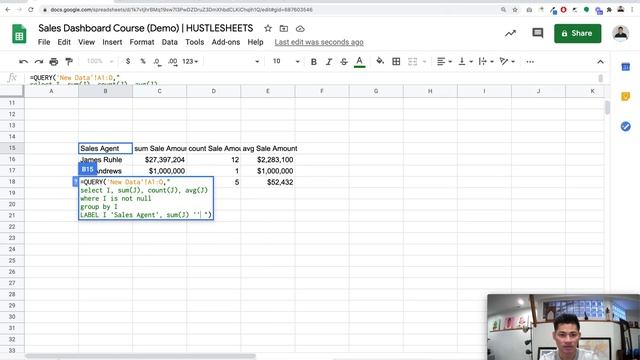Open the Format menu
Image resolution: width=640 pixels, height=360 pixels.
(x=142, y=42)
